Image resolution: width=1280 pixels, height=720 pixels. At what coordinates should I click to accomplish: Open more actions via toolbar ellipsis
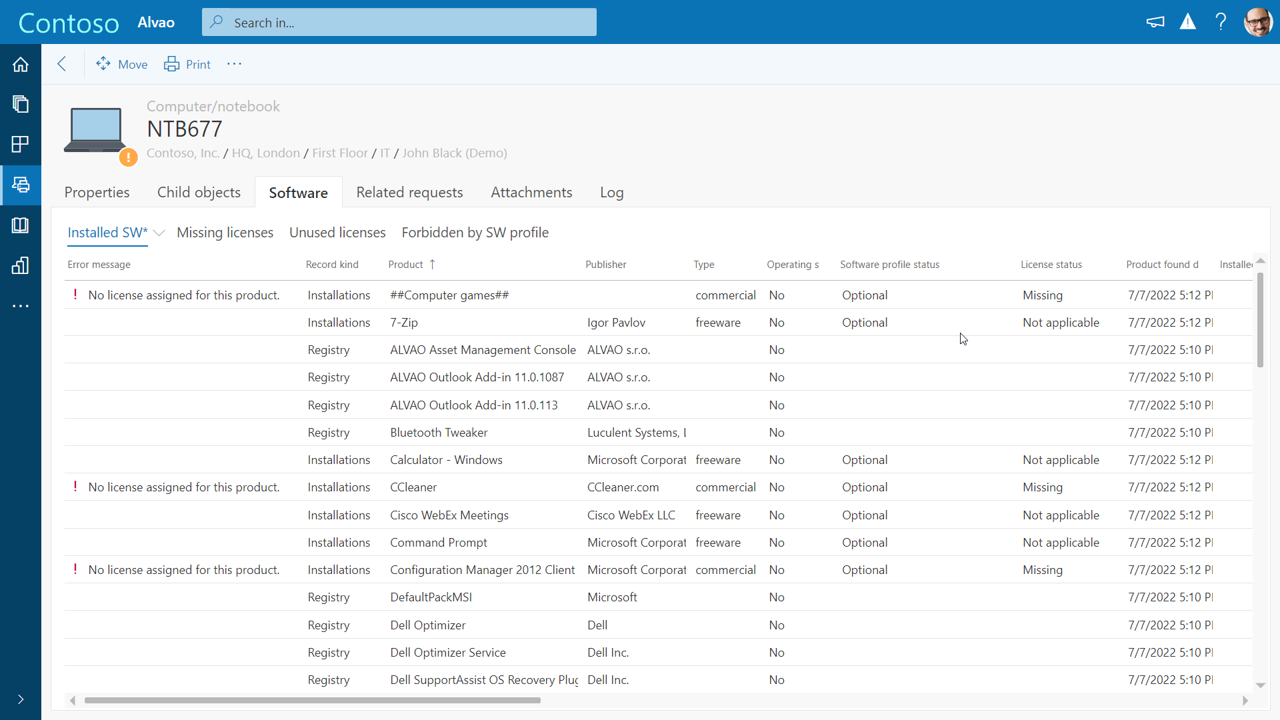click(x=234, y=63)
